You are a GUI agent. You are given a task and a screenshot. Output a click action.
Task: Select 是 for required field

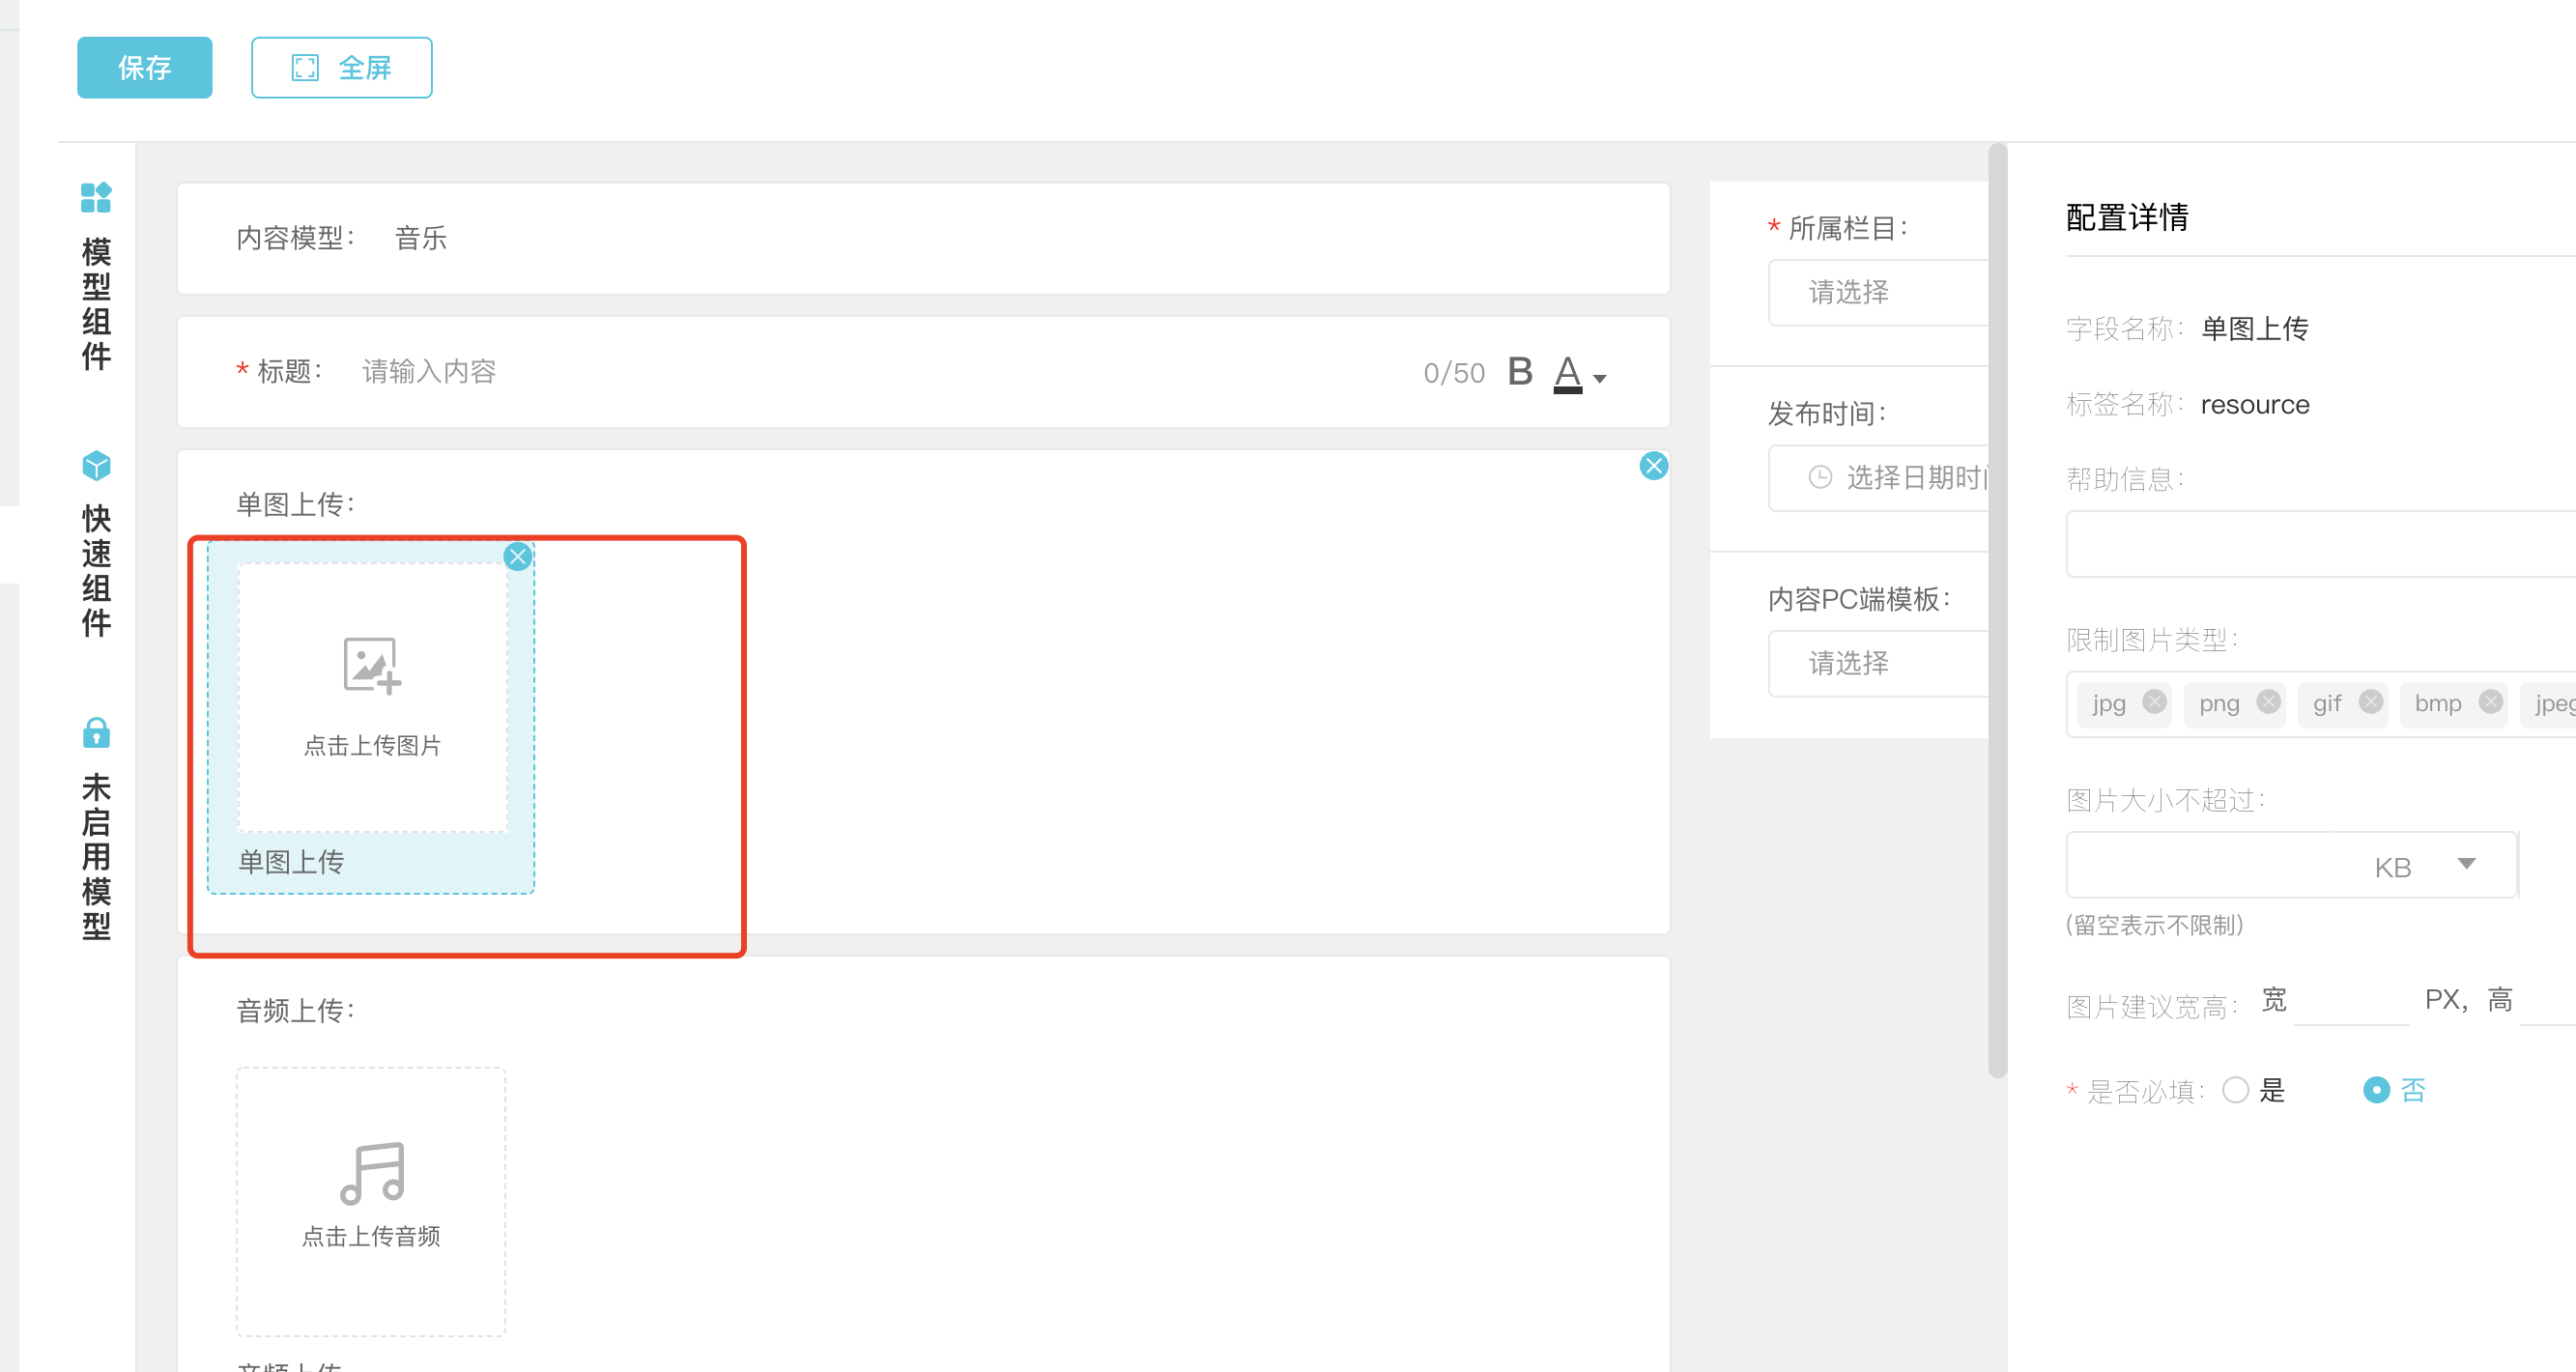click(2236, 1090)
